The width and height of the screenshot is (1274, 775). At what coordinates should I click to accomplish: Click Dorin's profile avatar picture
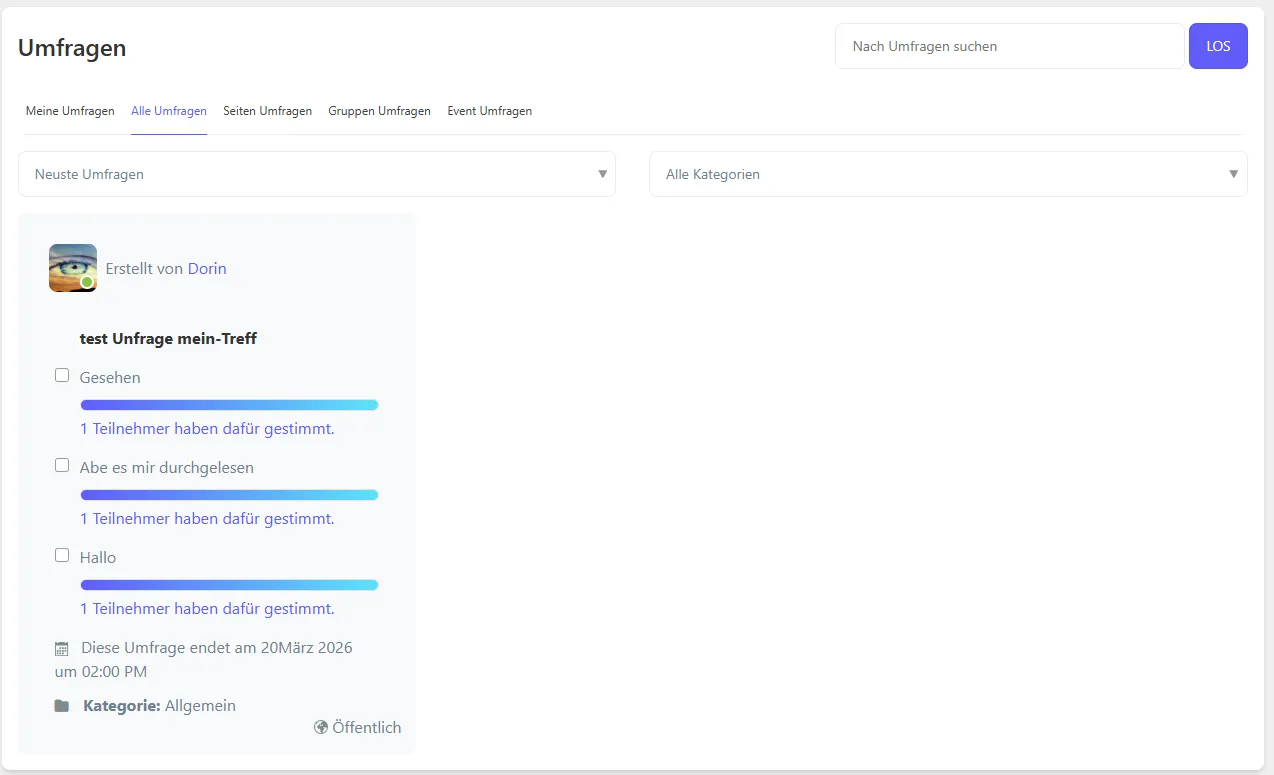tap(73, 267)
